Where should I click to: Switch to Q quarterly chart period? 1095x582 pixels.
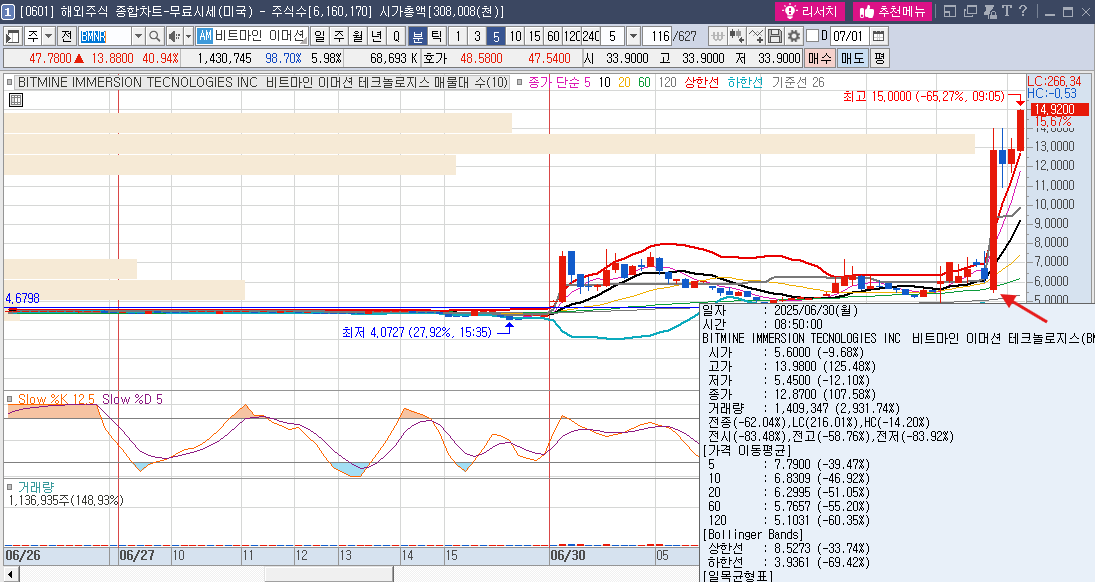(x=396, y=36)
